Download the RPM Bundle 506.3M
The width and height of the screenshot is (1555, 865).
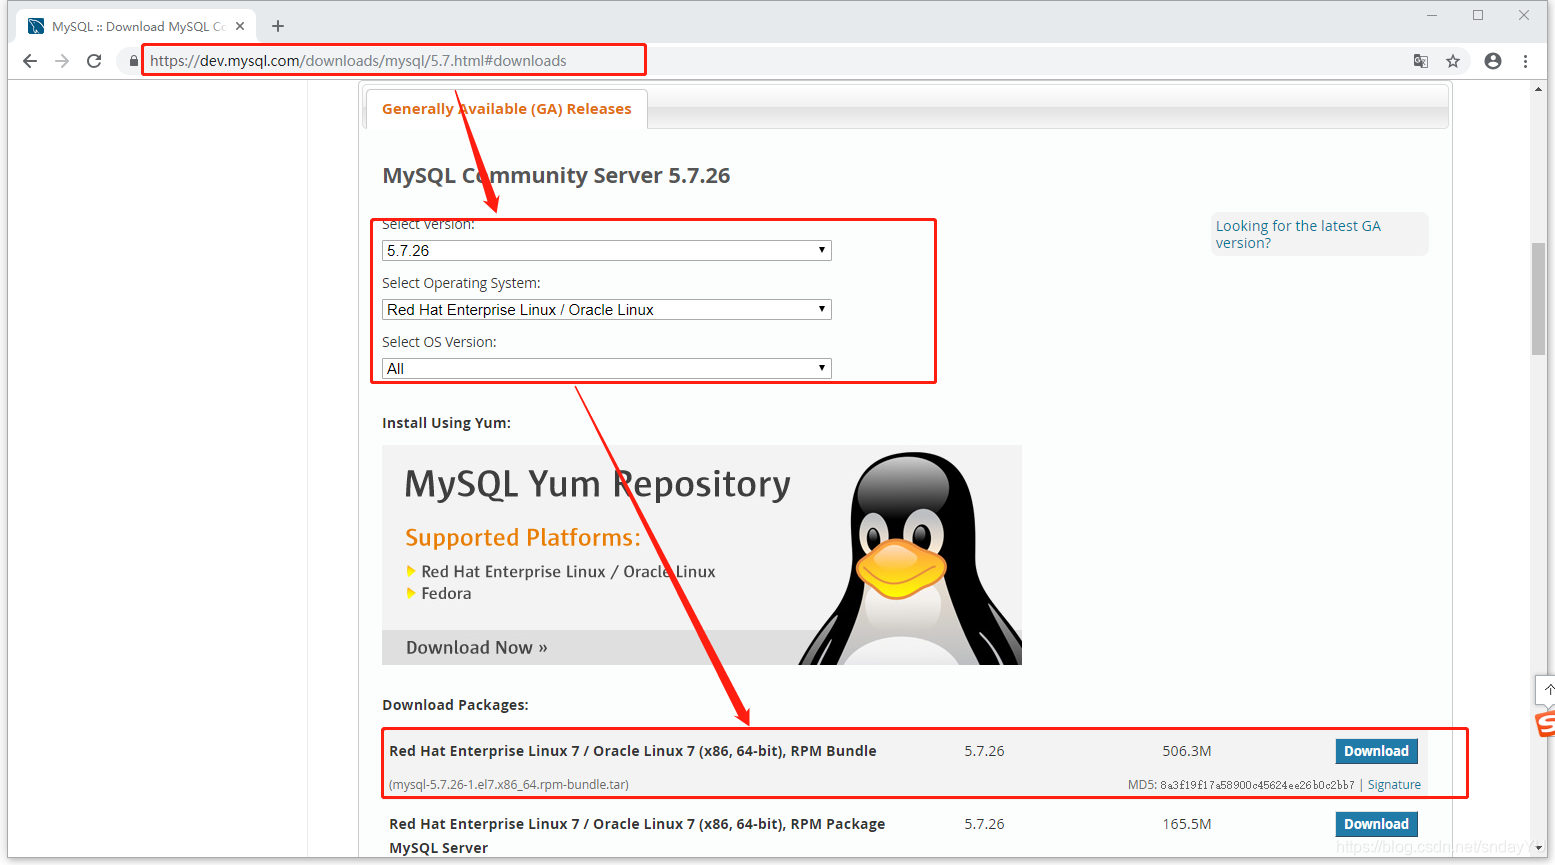tap(1376, 751)
